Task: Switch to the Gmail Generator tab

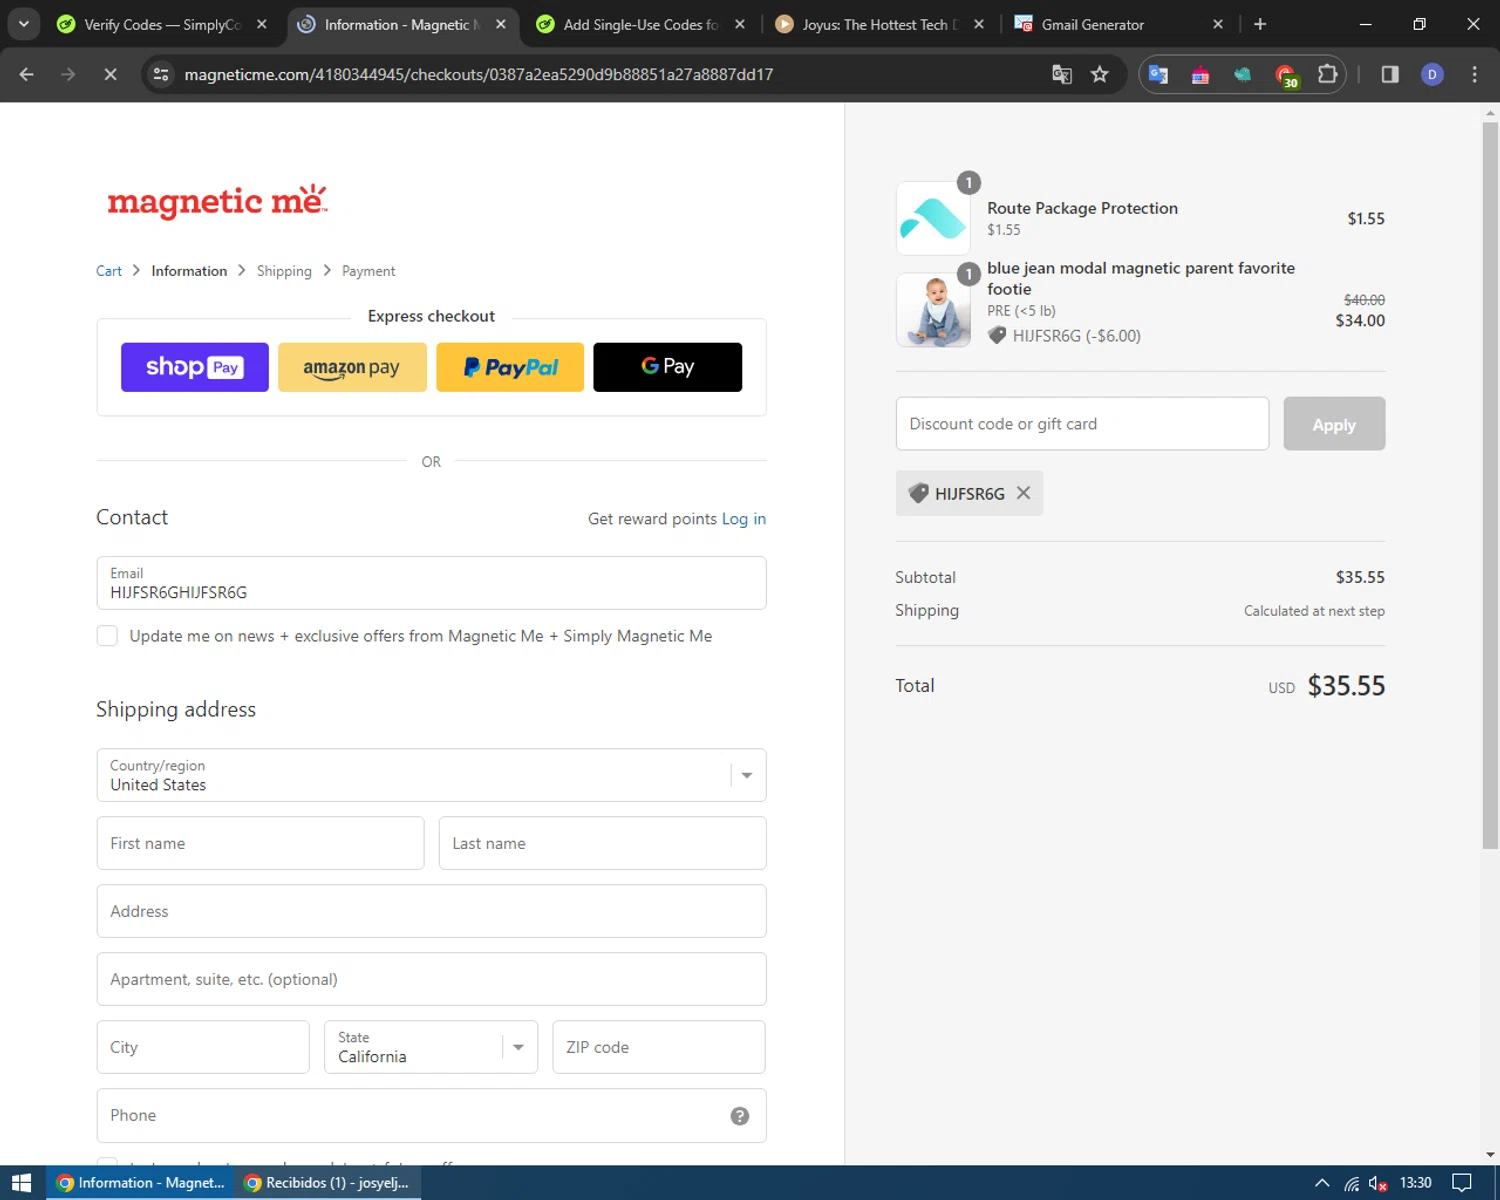Action: [1118, 24]
